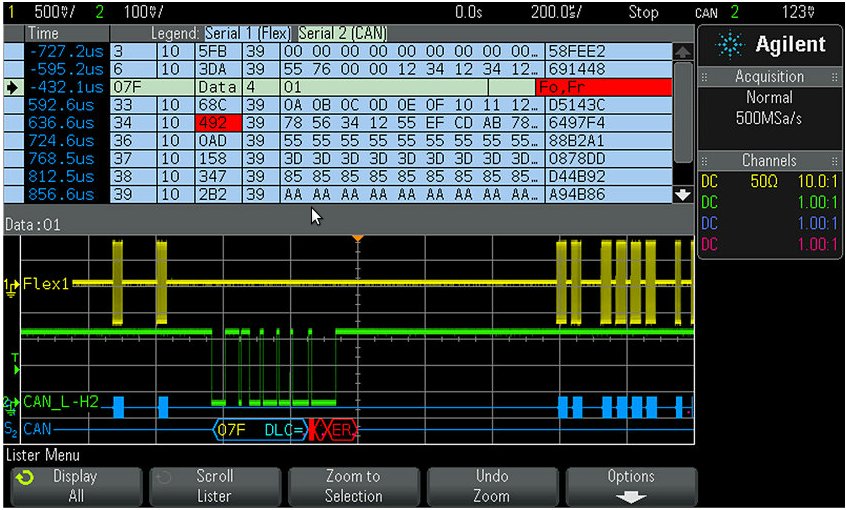Select lister row at 592.6us
846x510 pixels.
[338, 105]
